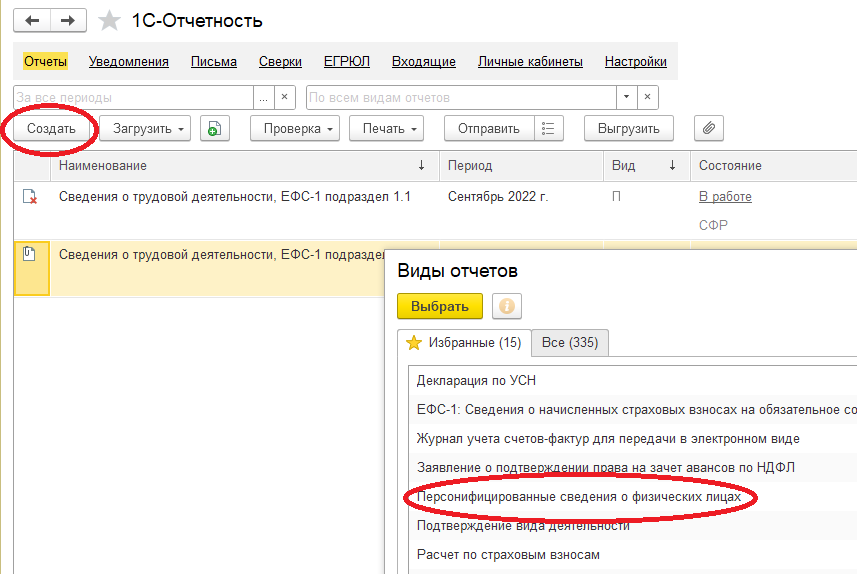Open the Проверка dropdown menu

pos(295,128)
